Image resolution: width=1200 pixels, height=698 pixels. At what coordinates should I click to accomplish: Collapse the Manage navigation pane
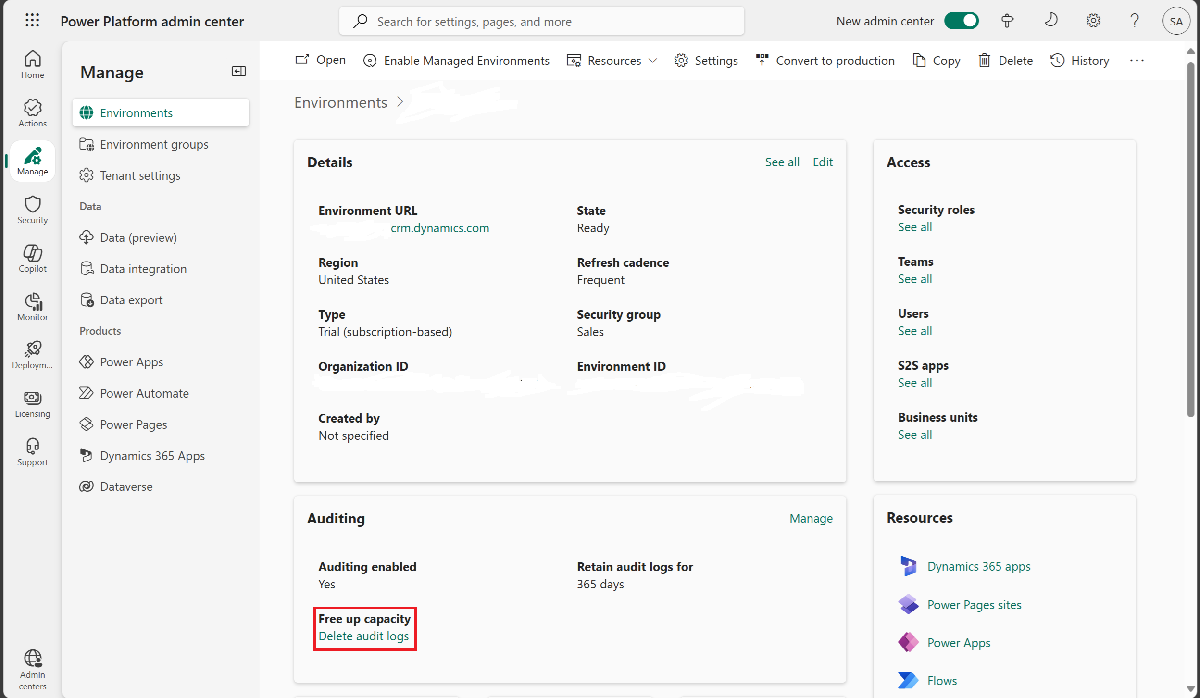point(239,71)
